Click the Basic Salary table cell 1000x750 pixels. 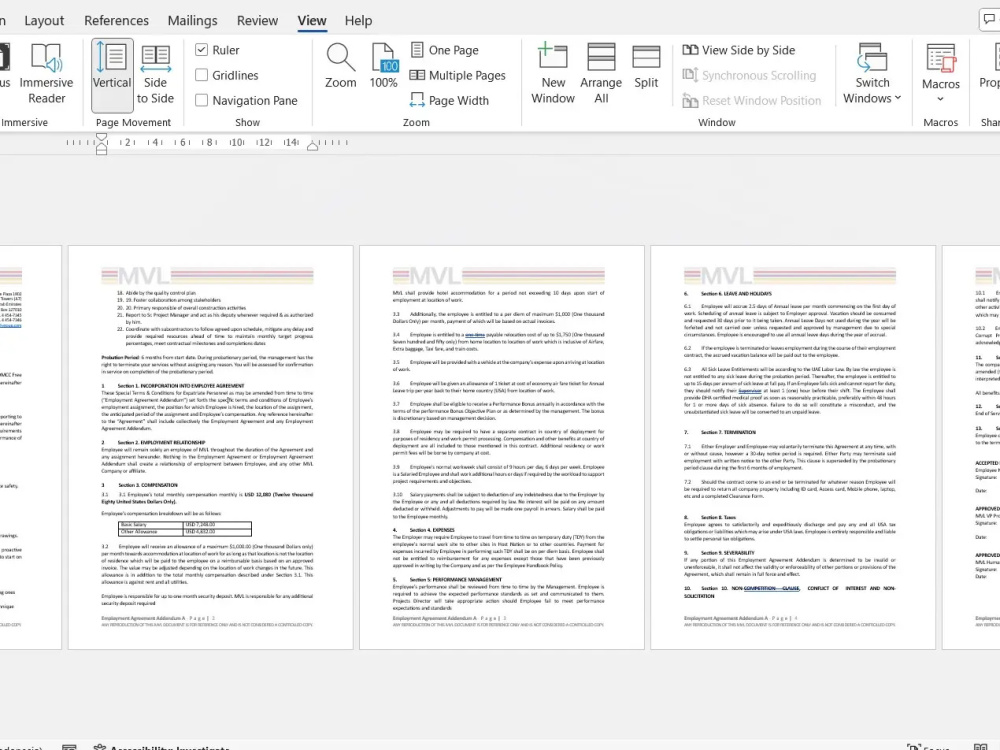click(x=151, y=525)
